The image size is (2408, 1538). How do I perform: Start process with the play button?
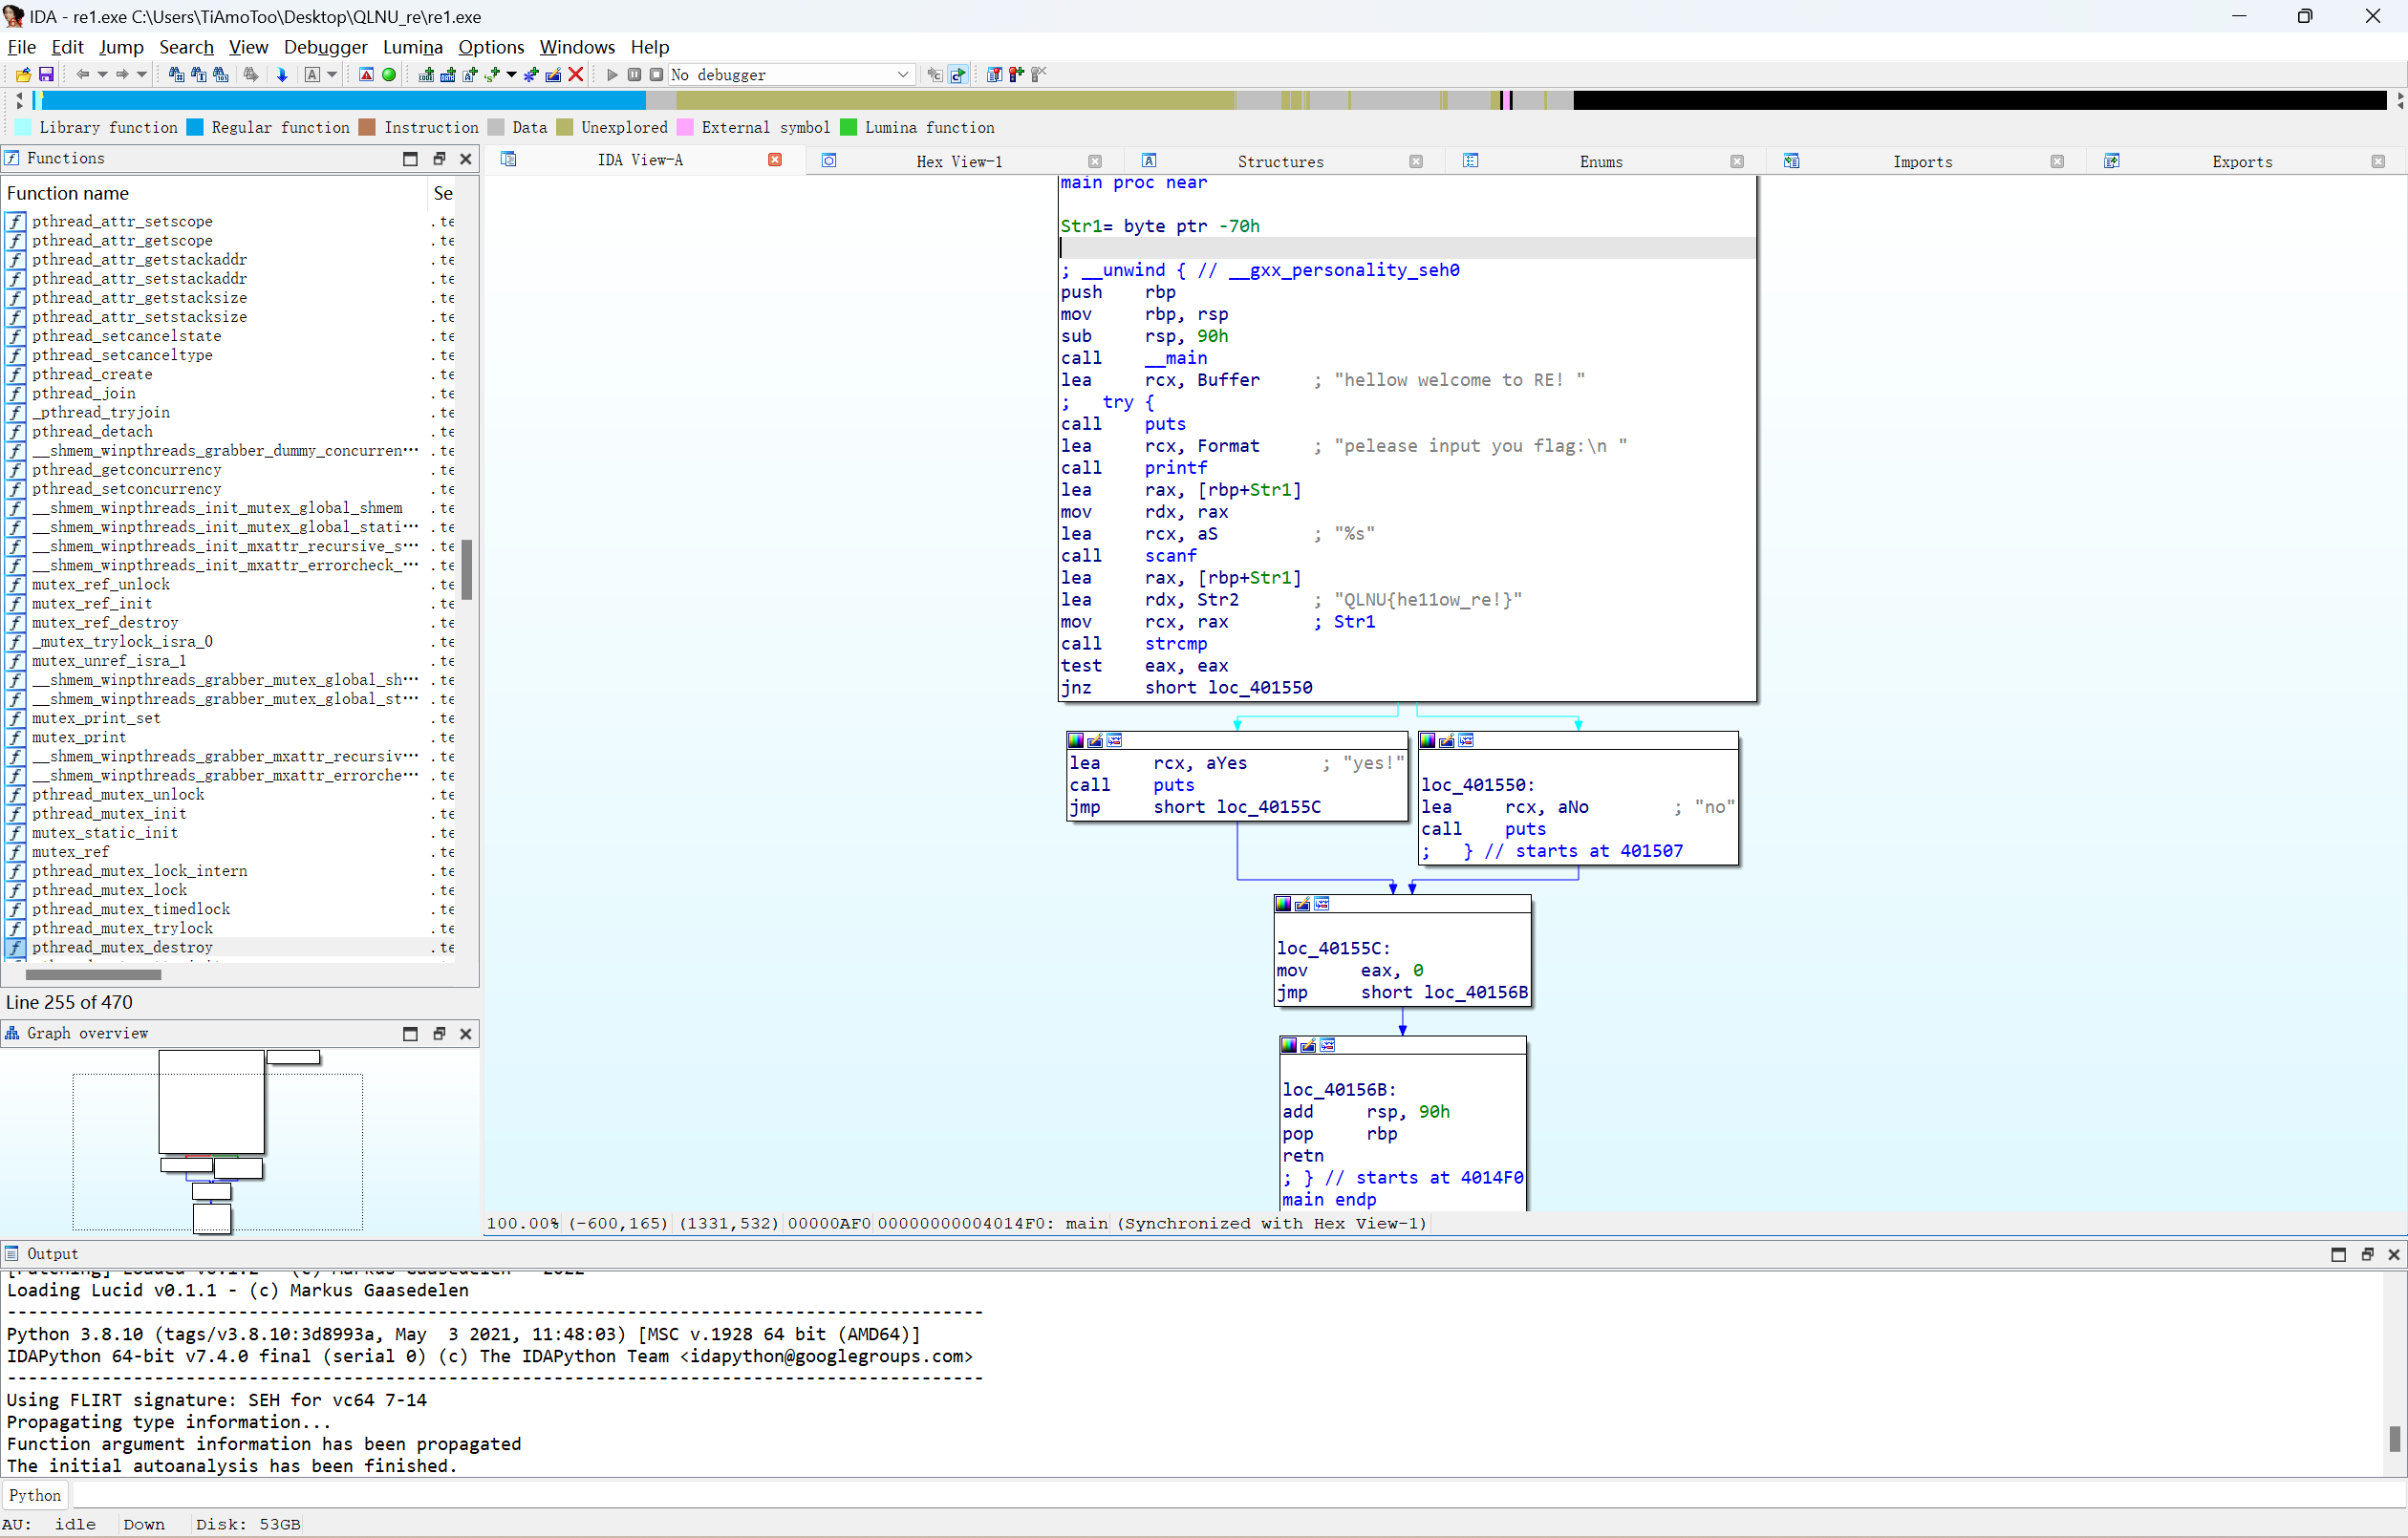tap(612, 74)
